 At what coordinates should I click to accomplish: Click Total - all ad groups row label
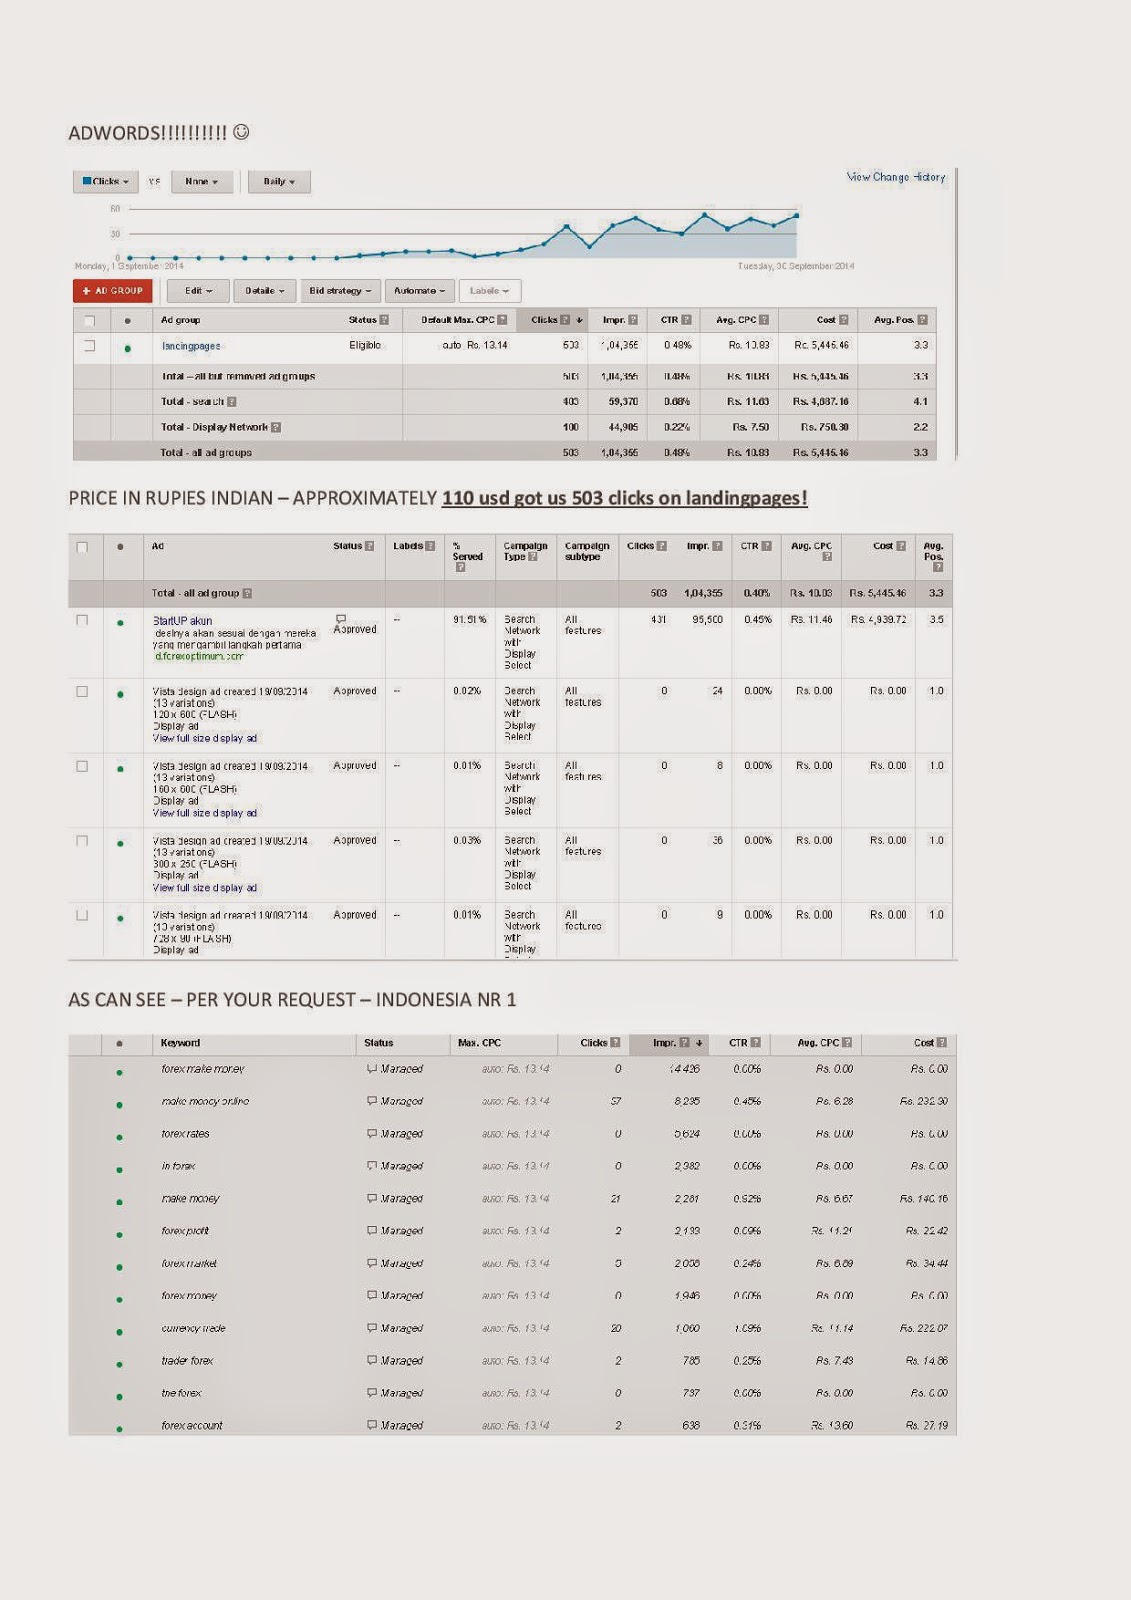206,453
